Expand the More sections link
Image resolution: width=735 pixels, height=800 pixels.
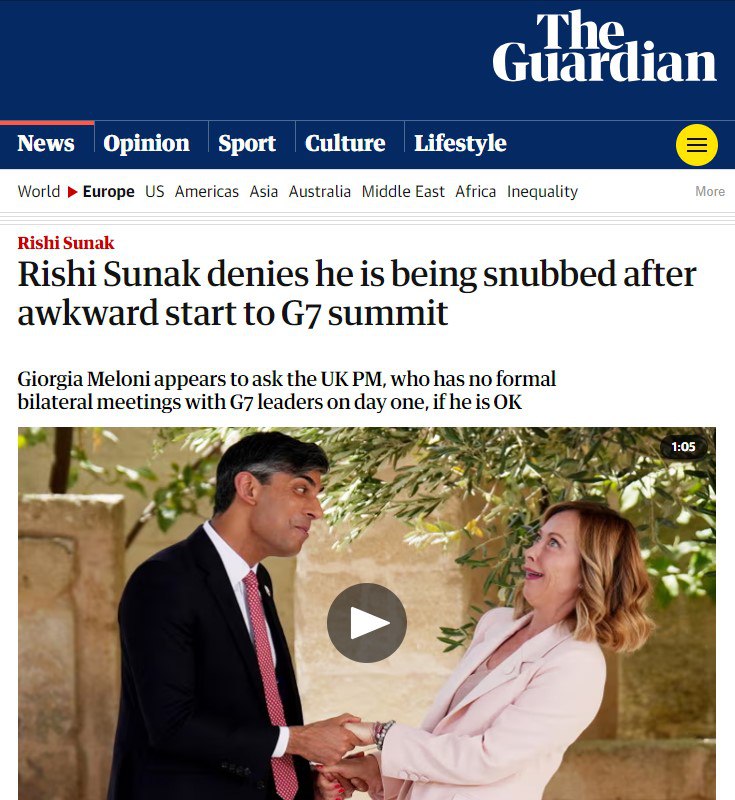710,192
